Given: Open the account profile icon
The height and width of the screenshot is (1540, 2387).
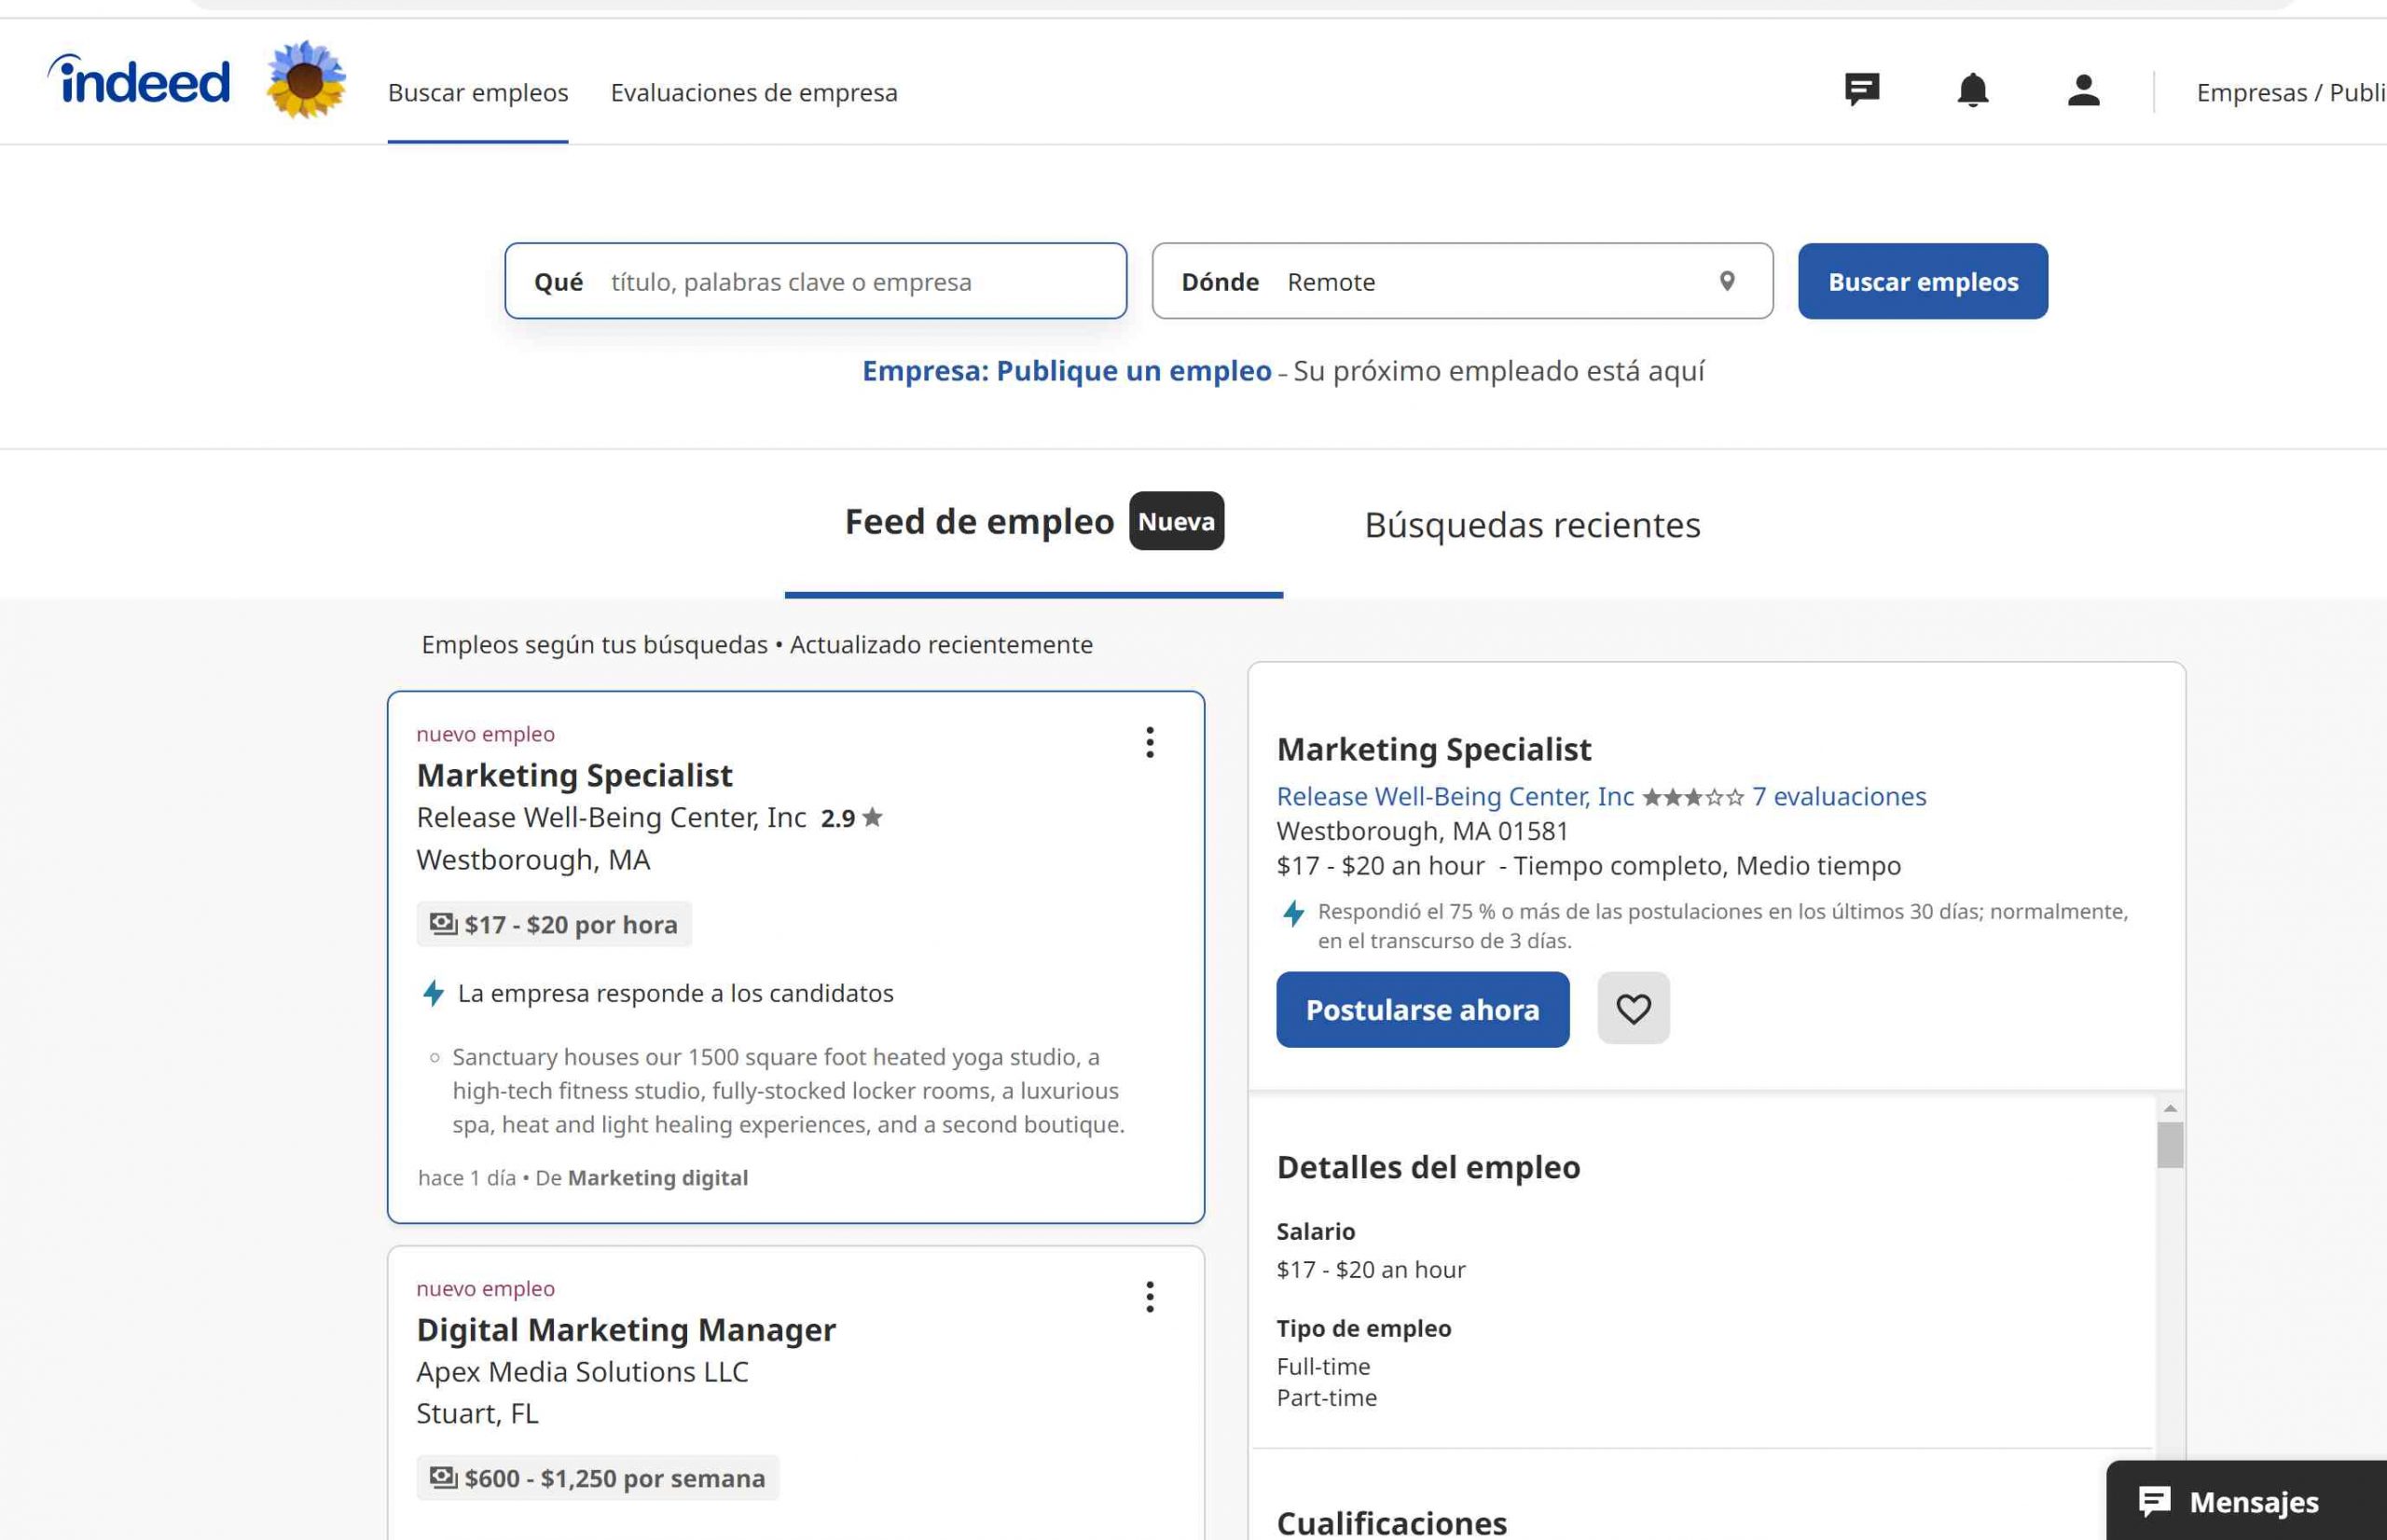Looking at the screenshot, I should pos(2083,90).
